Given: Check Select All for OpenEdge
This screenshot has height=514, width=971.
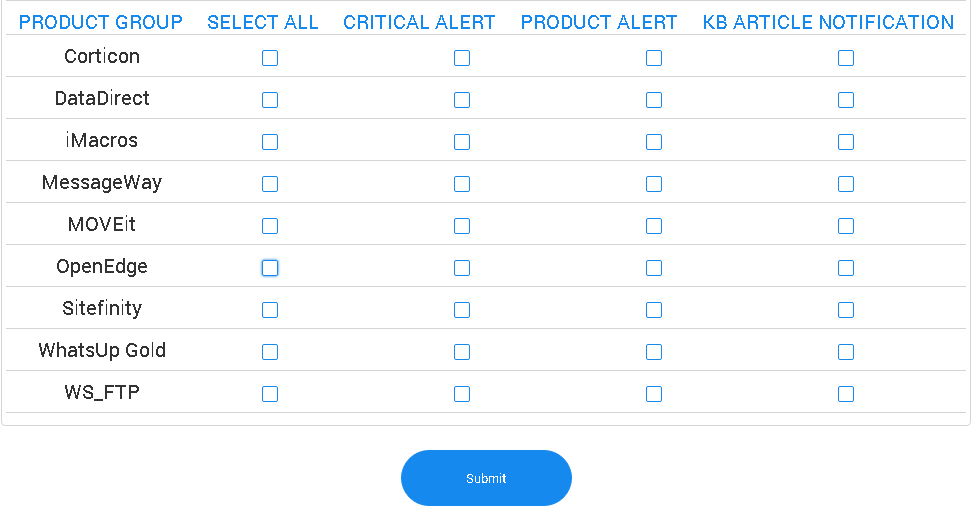Looking at the screenshot, I should pyautogui.click(x=270, y=268).
